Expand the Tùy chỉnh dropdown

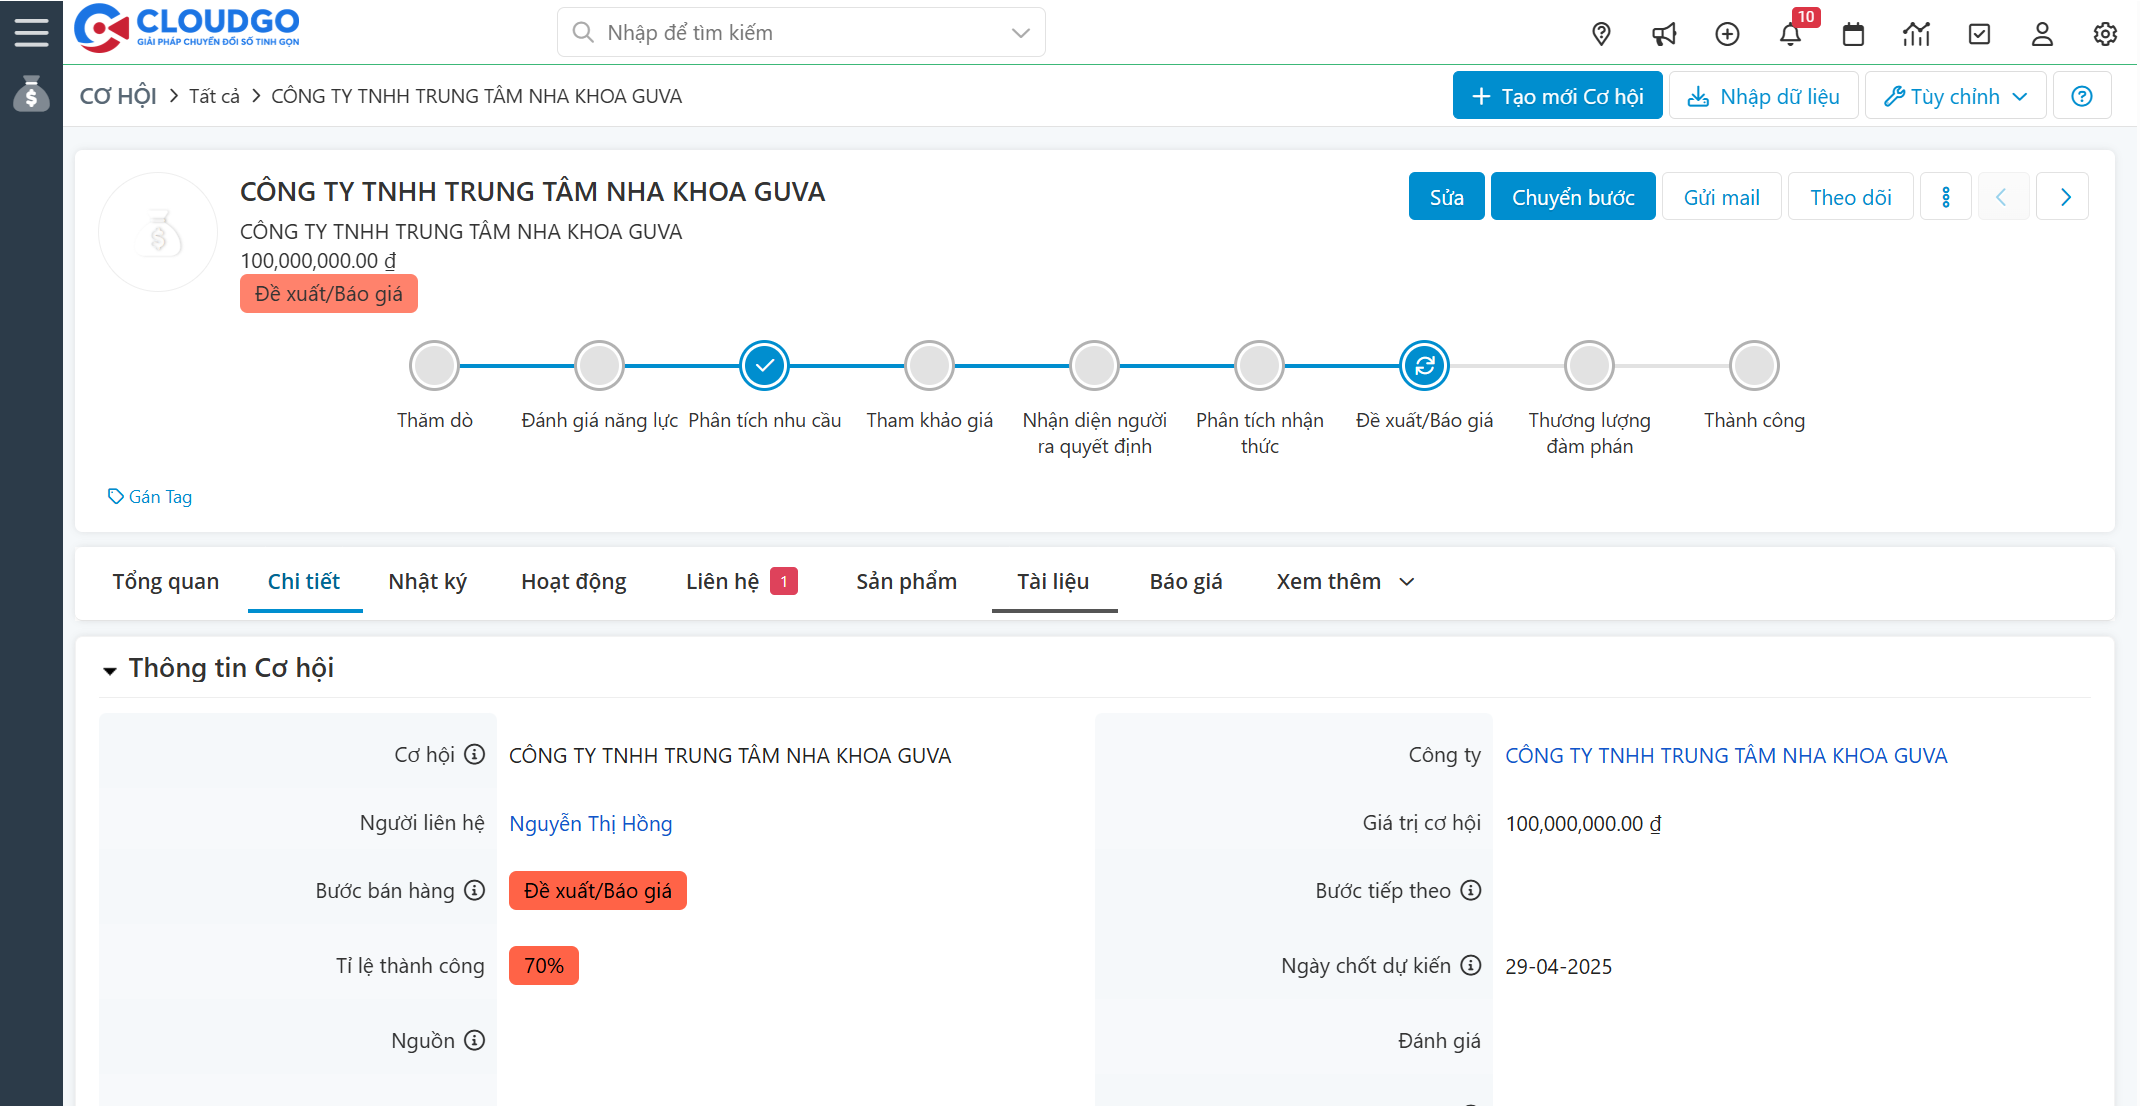click(x=1955, y=96)
